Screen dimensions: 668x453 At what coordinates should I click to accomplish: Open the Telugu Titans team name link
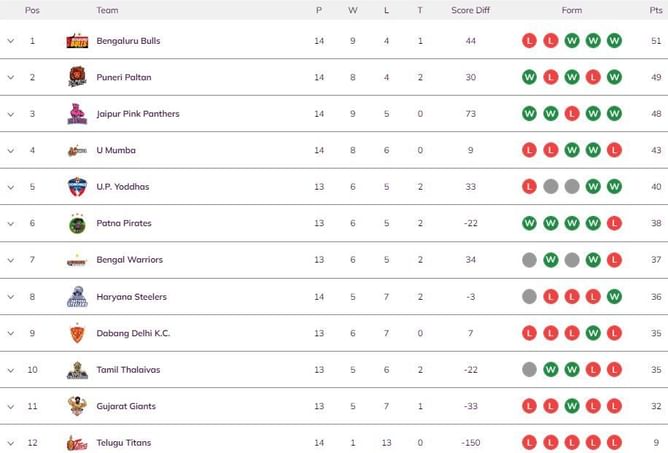click(x=124, y=443)
